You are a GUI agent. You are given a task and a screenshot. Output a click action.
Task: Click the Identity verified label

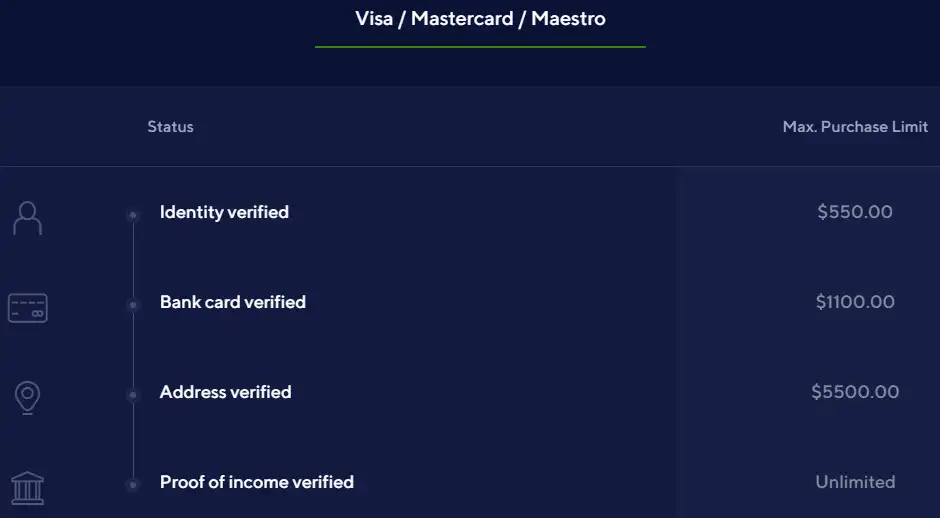tap(224, 212)
